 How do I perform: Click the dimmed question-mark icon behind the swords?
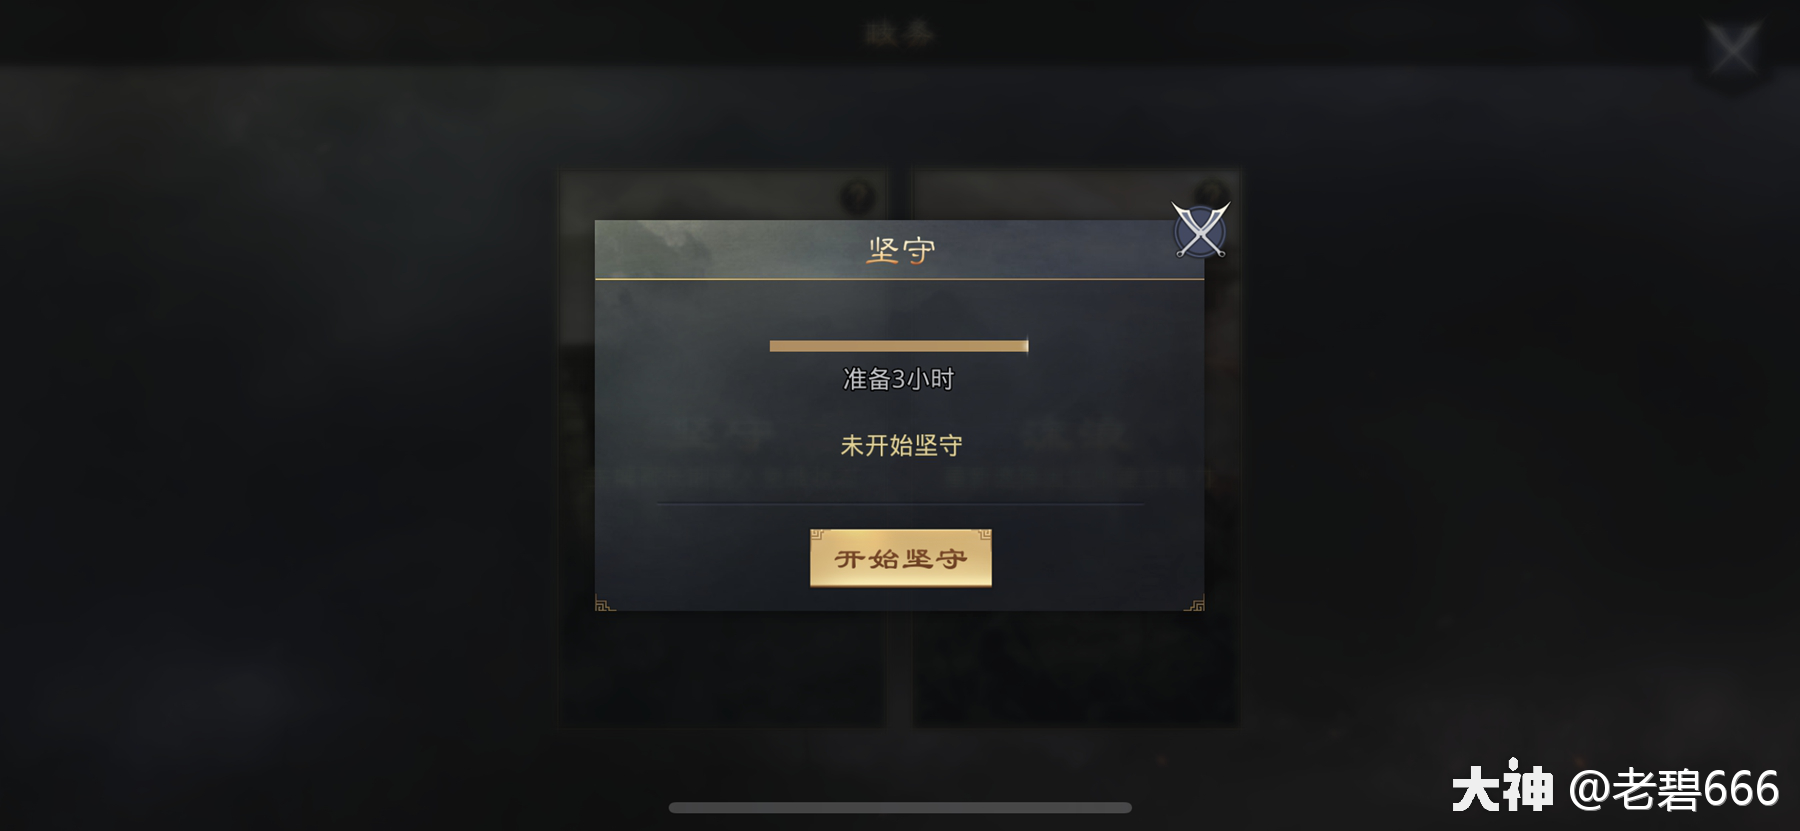pos(1213,193)
